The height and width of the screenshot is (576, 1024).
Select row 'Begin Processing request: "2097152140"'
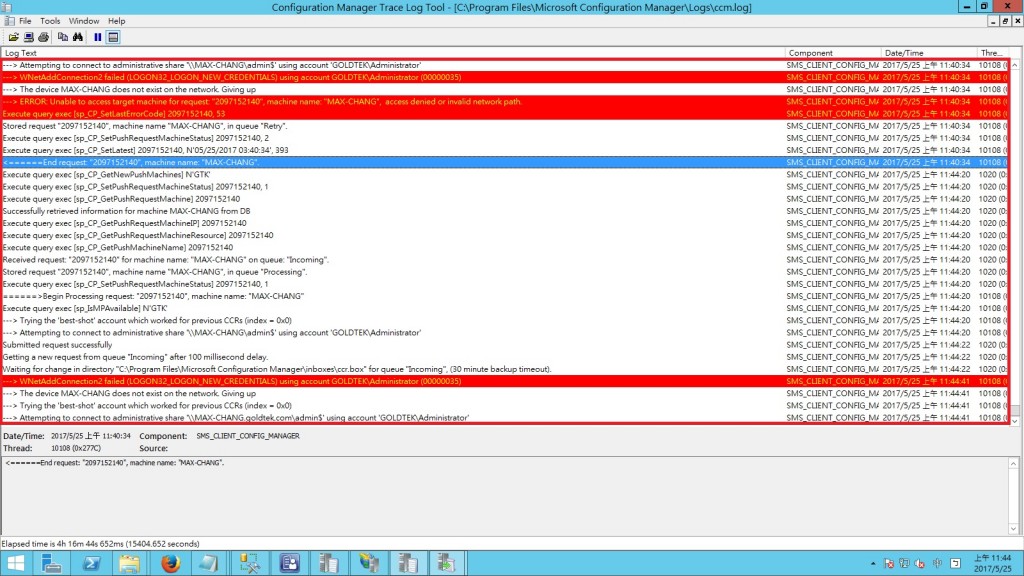tap(505, 296)
